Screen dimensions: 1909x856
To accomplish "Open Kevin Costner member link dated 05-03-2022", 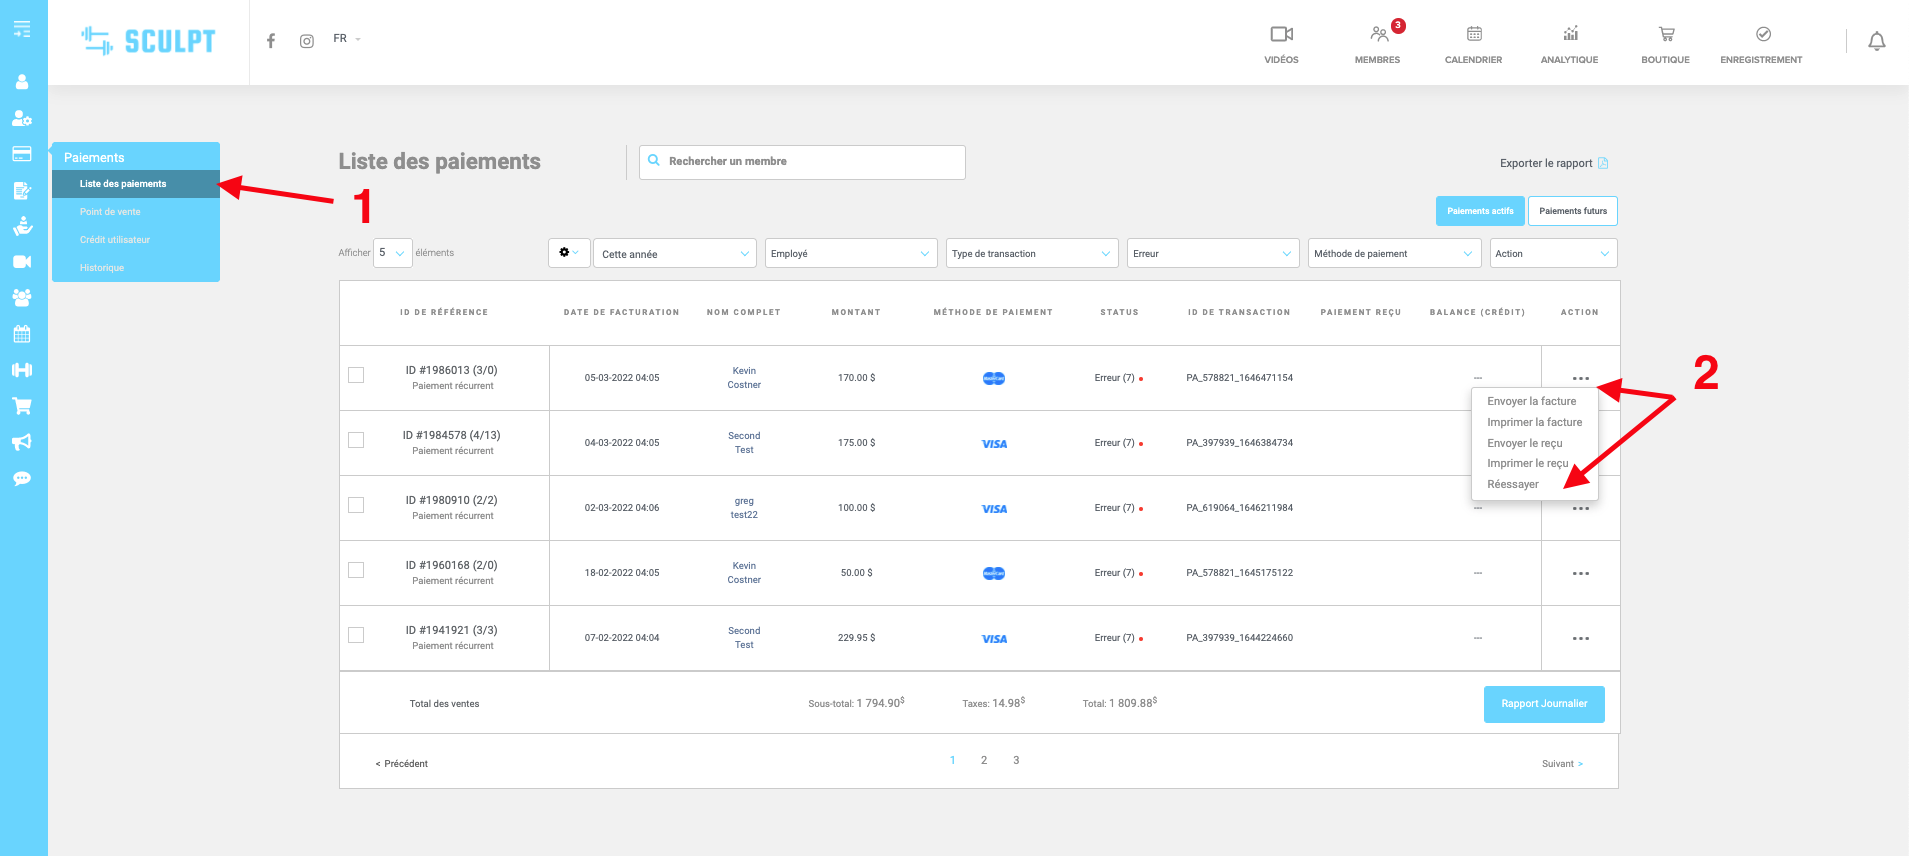I will [744, 378].
